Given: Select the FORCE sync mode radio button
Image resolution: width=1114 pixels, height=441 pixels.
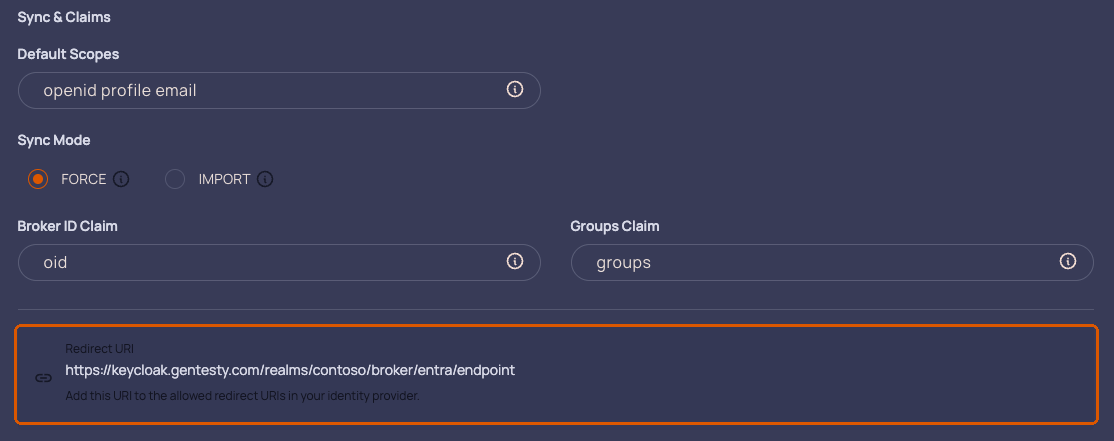Looking at the screenshot, I should [x=38, y=179].
